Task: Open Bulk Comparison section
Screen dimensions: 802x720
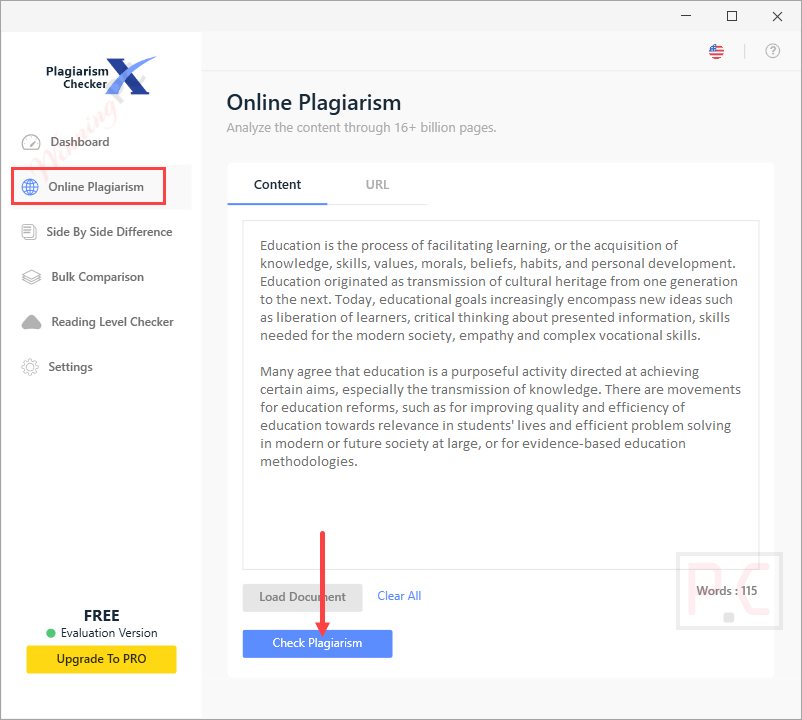Action: (x=97, y=277)
